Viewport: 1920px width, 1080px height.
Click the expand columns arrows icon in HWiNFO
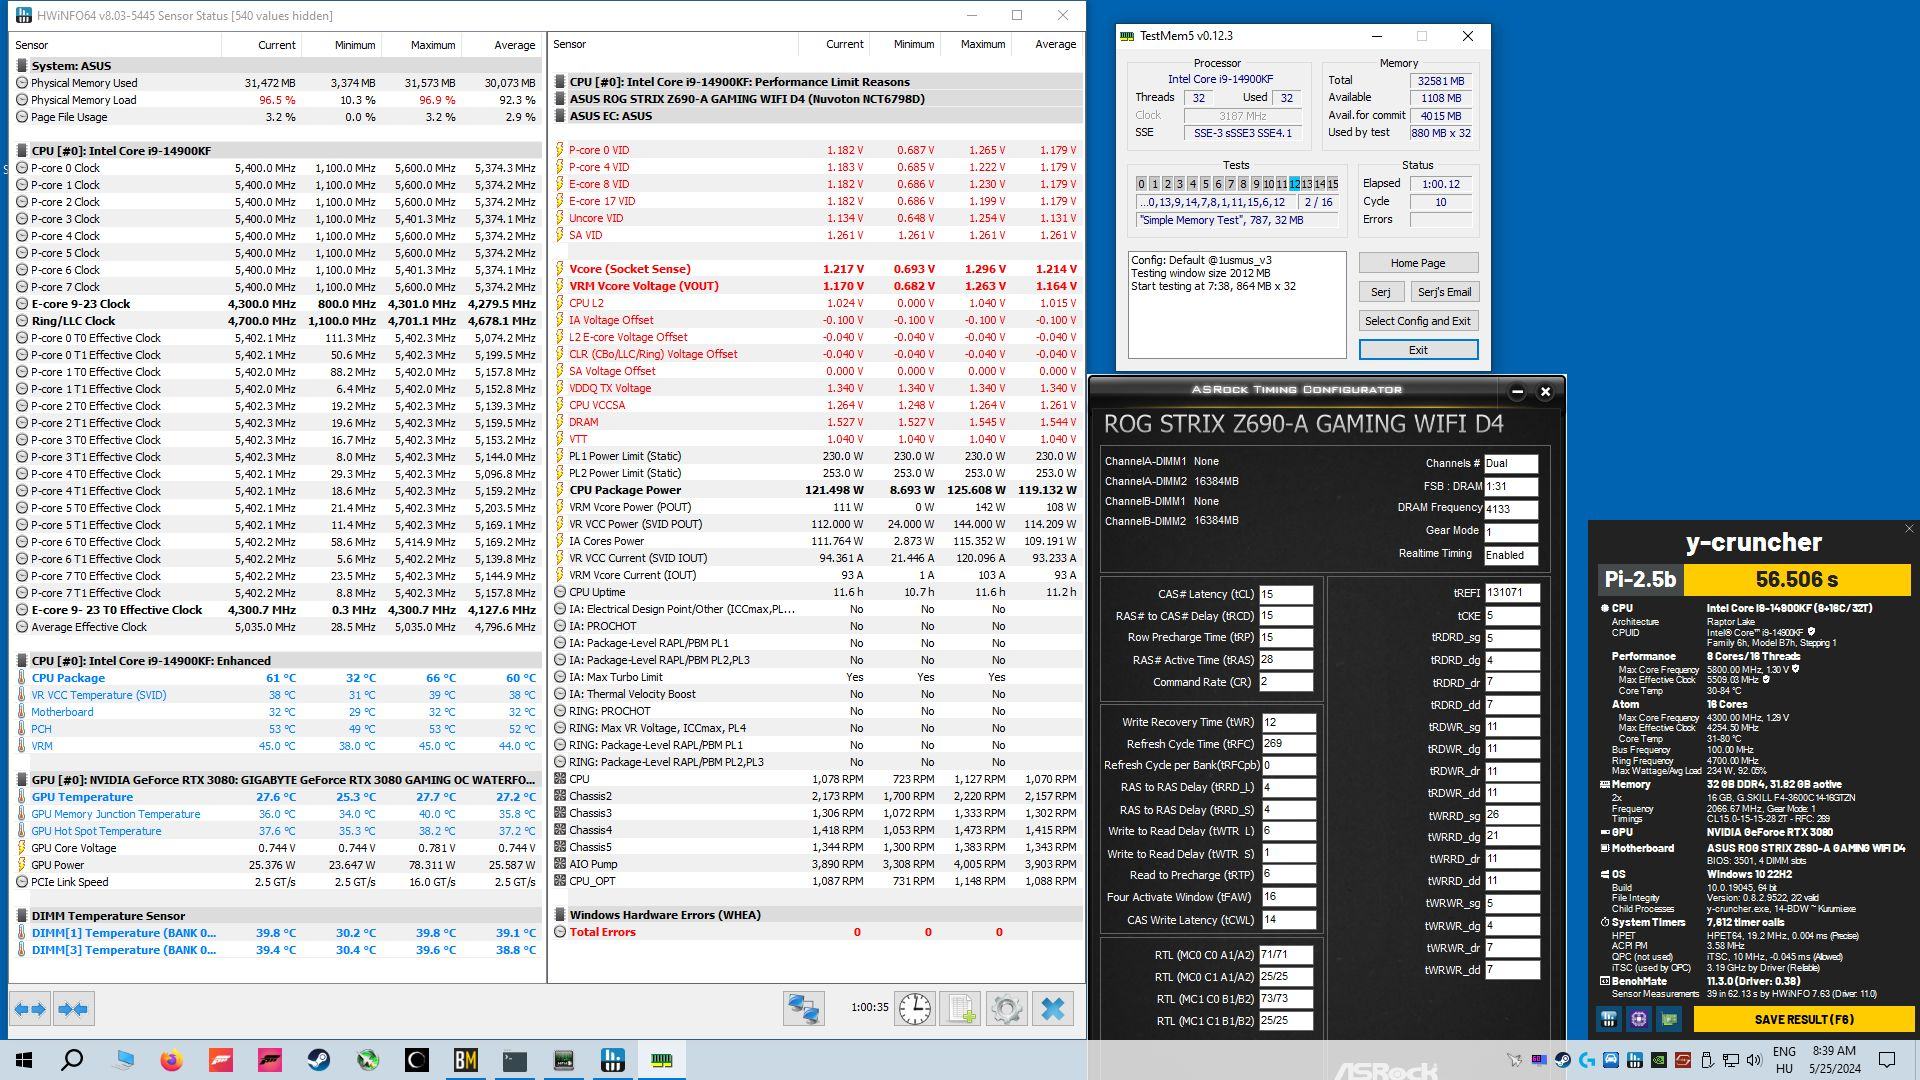30,1009
